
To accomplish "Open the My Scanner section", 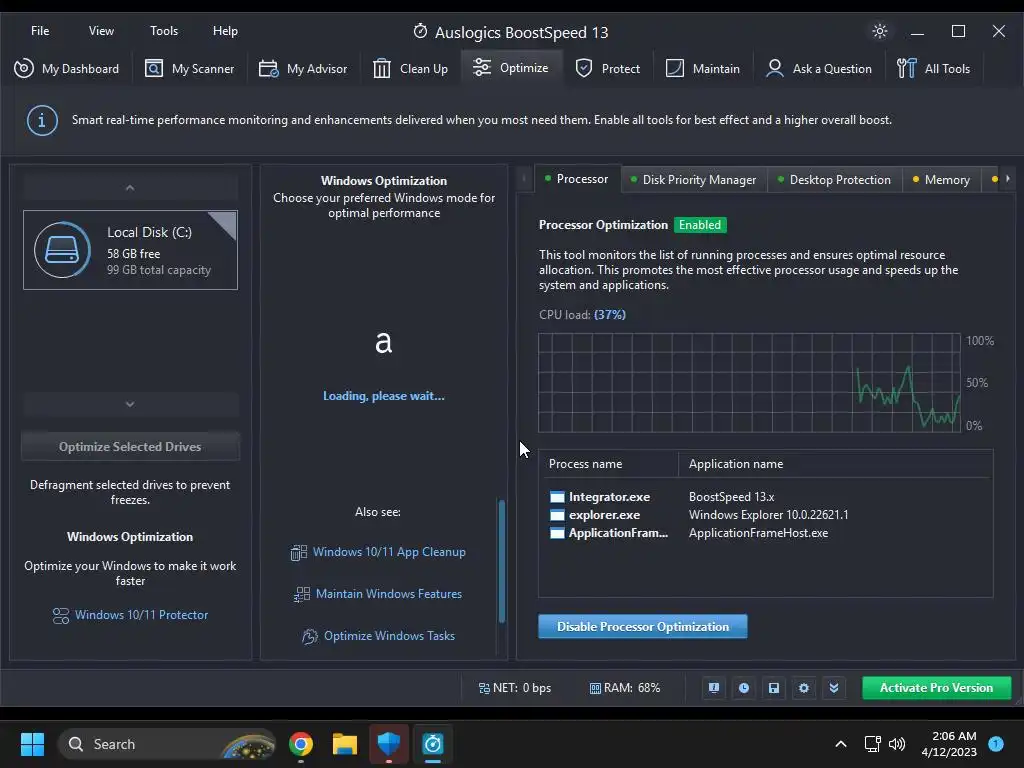I will pos(189,69).
